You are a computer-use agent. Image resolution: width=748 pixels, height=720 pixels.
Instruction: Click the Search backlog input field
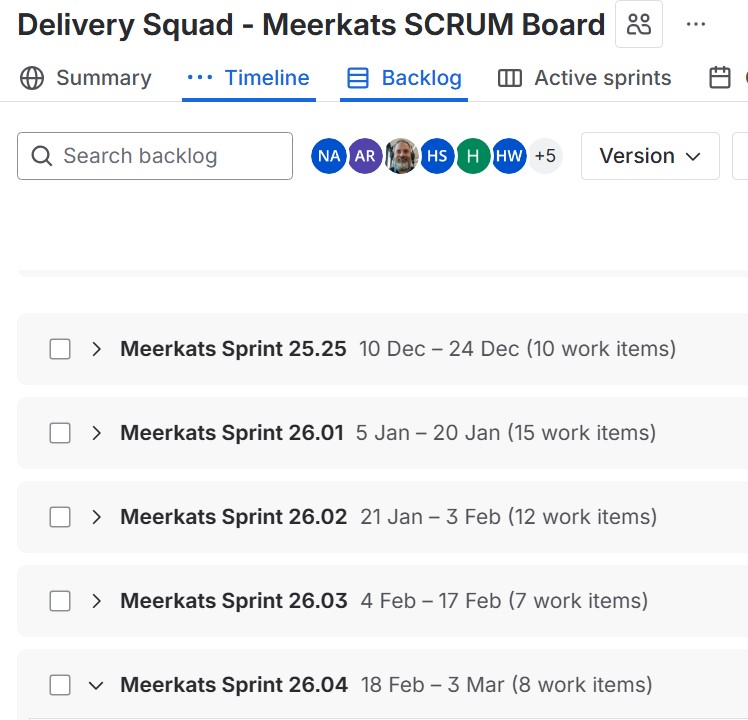[155, 156]
